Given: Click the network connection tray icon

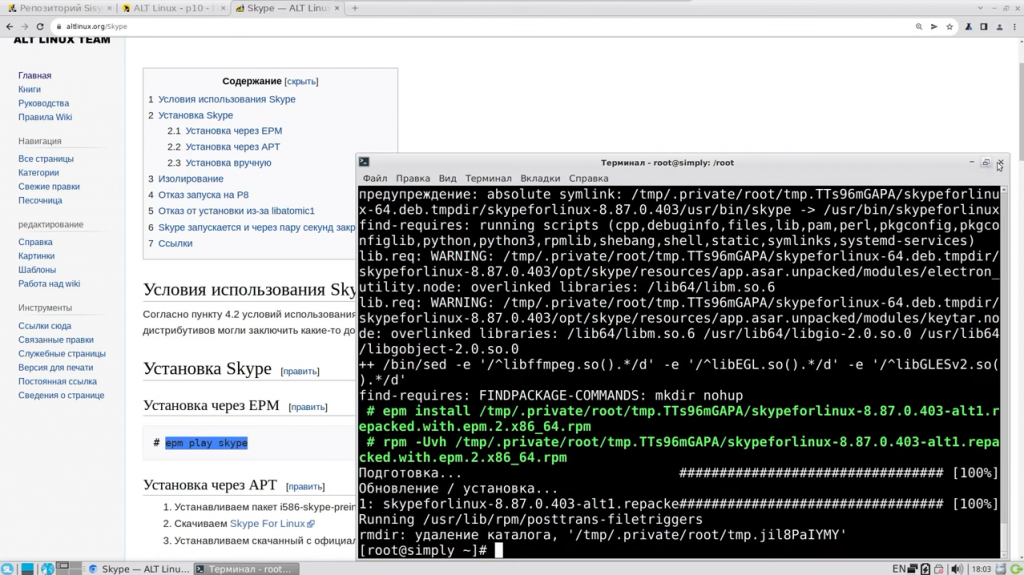Looking at the screenshot, I should pyautogui.click(x=913, y=569).
